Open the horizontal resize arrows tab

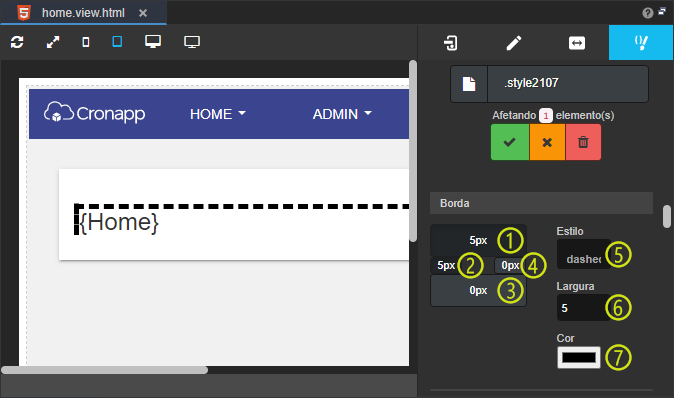pyautogui.click(x=576, y=43)
